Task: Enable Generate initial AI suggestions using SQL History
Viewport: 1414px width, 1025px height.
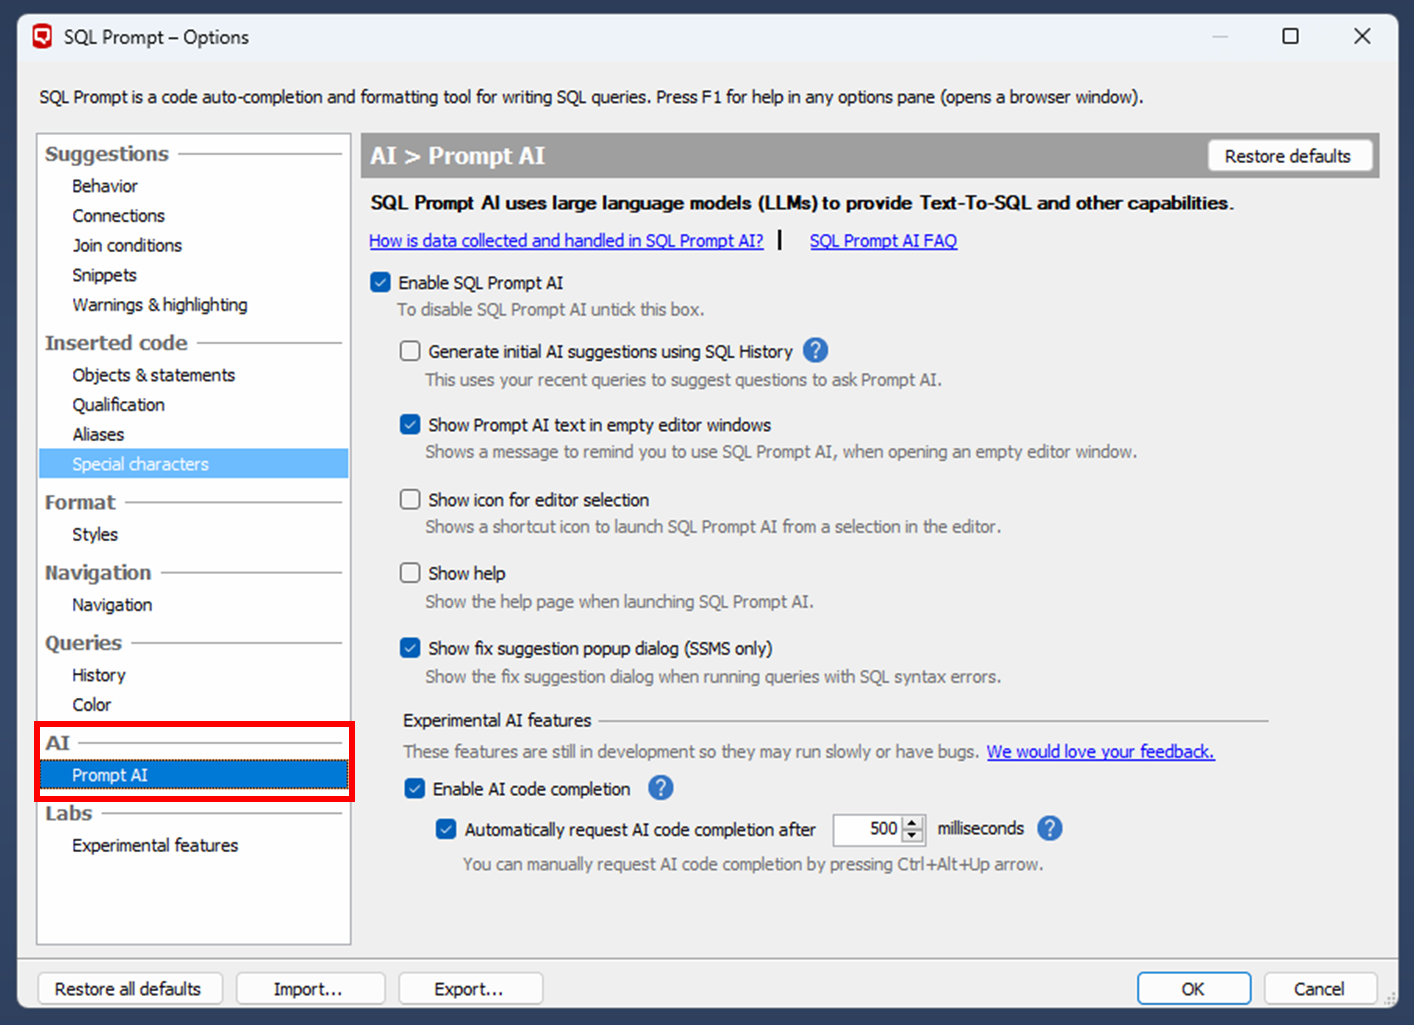Action: (x=410, y=351)
